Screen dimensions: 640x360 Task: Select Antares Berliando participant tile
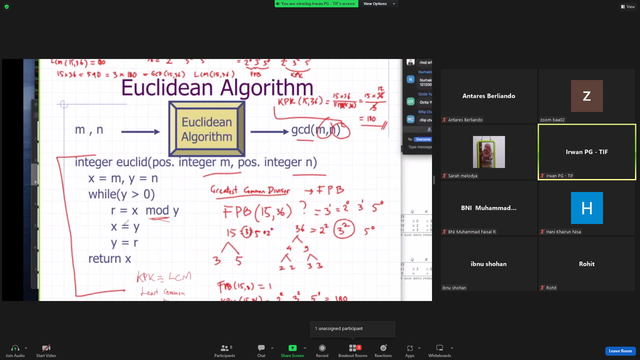tap(489, 96)
